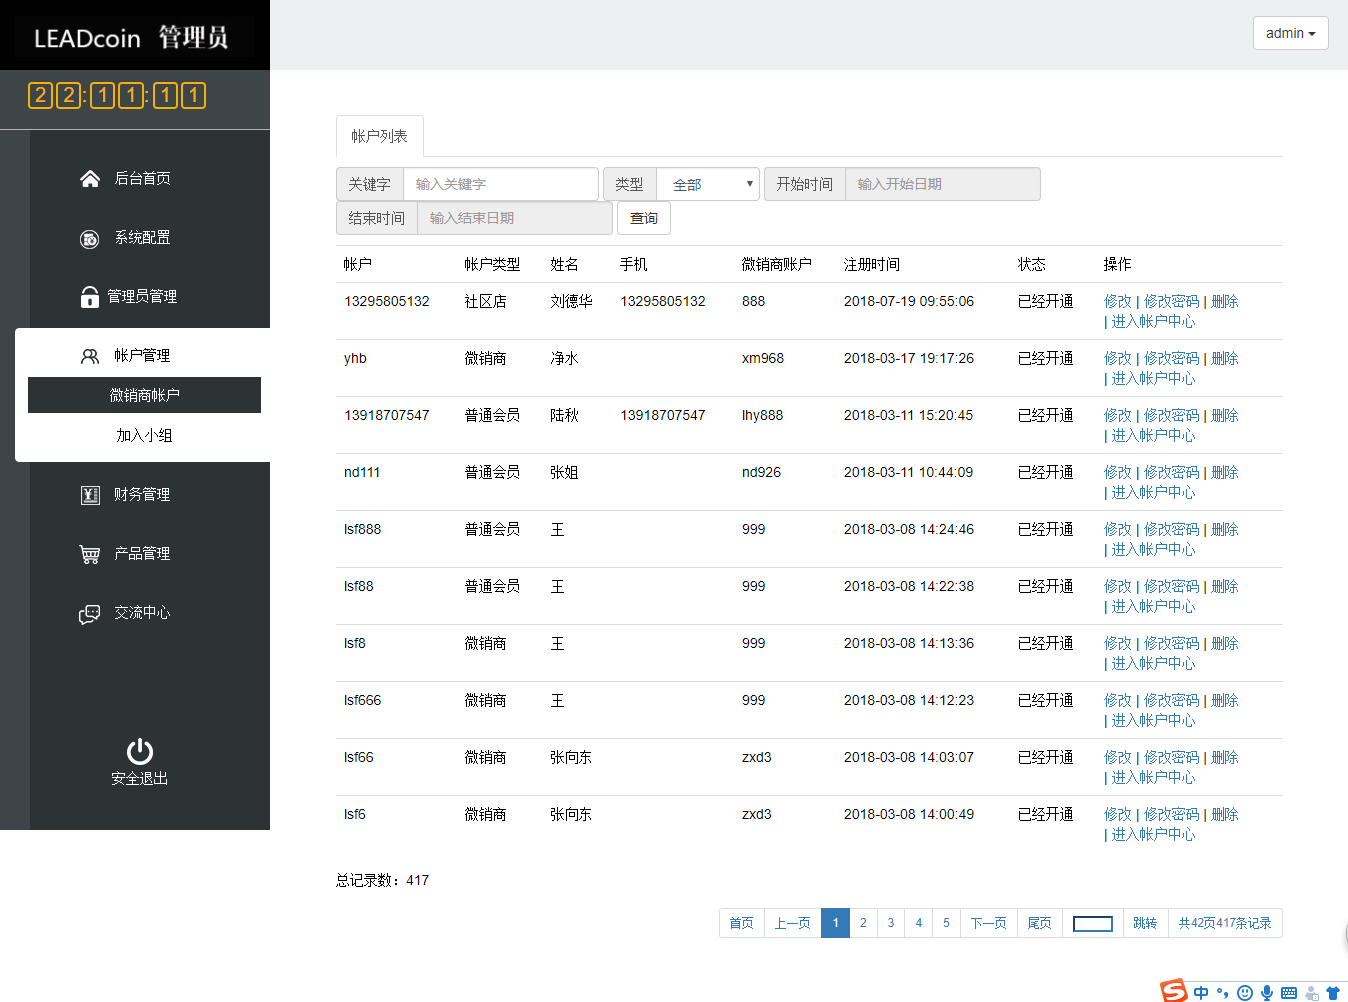Viewport: 1348px width, 1002px height.
Task: Open the admin user dropdown
Action: 1290,33
